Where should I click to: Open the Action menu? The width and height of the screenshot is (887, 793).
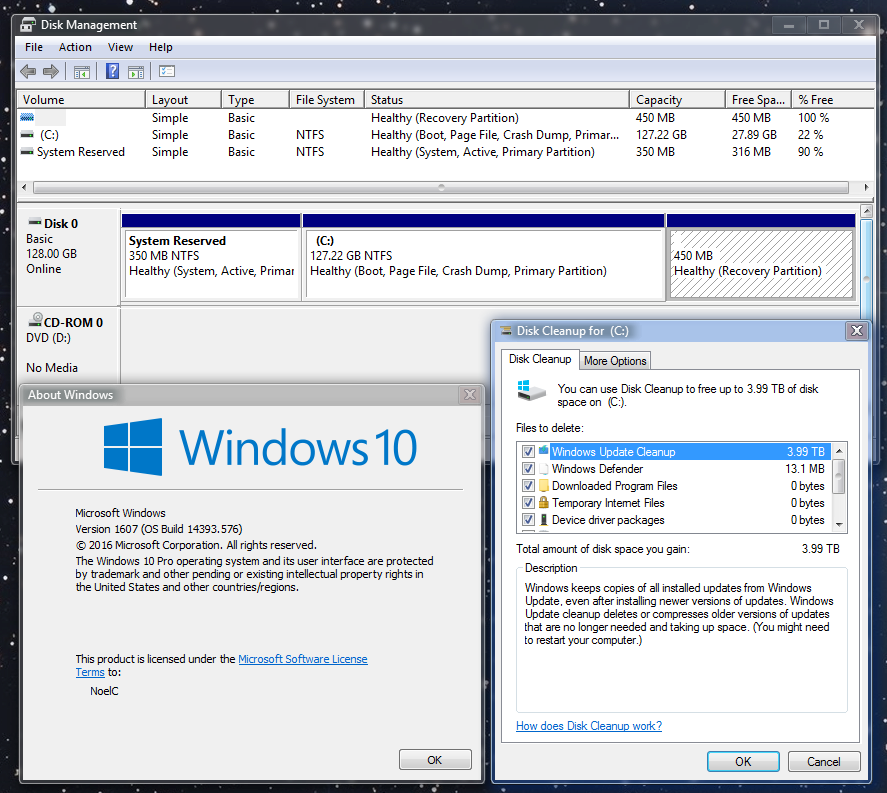(x=75, y=47)
